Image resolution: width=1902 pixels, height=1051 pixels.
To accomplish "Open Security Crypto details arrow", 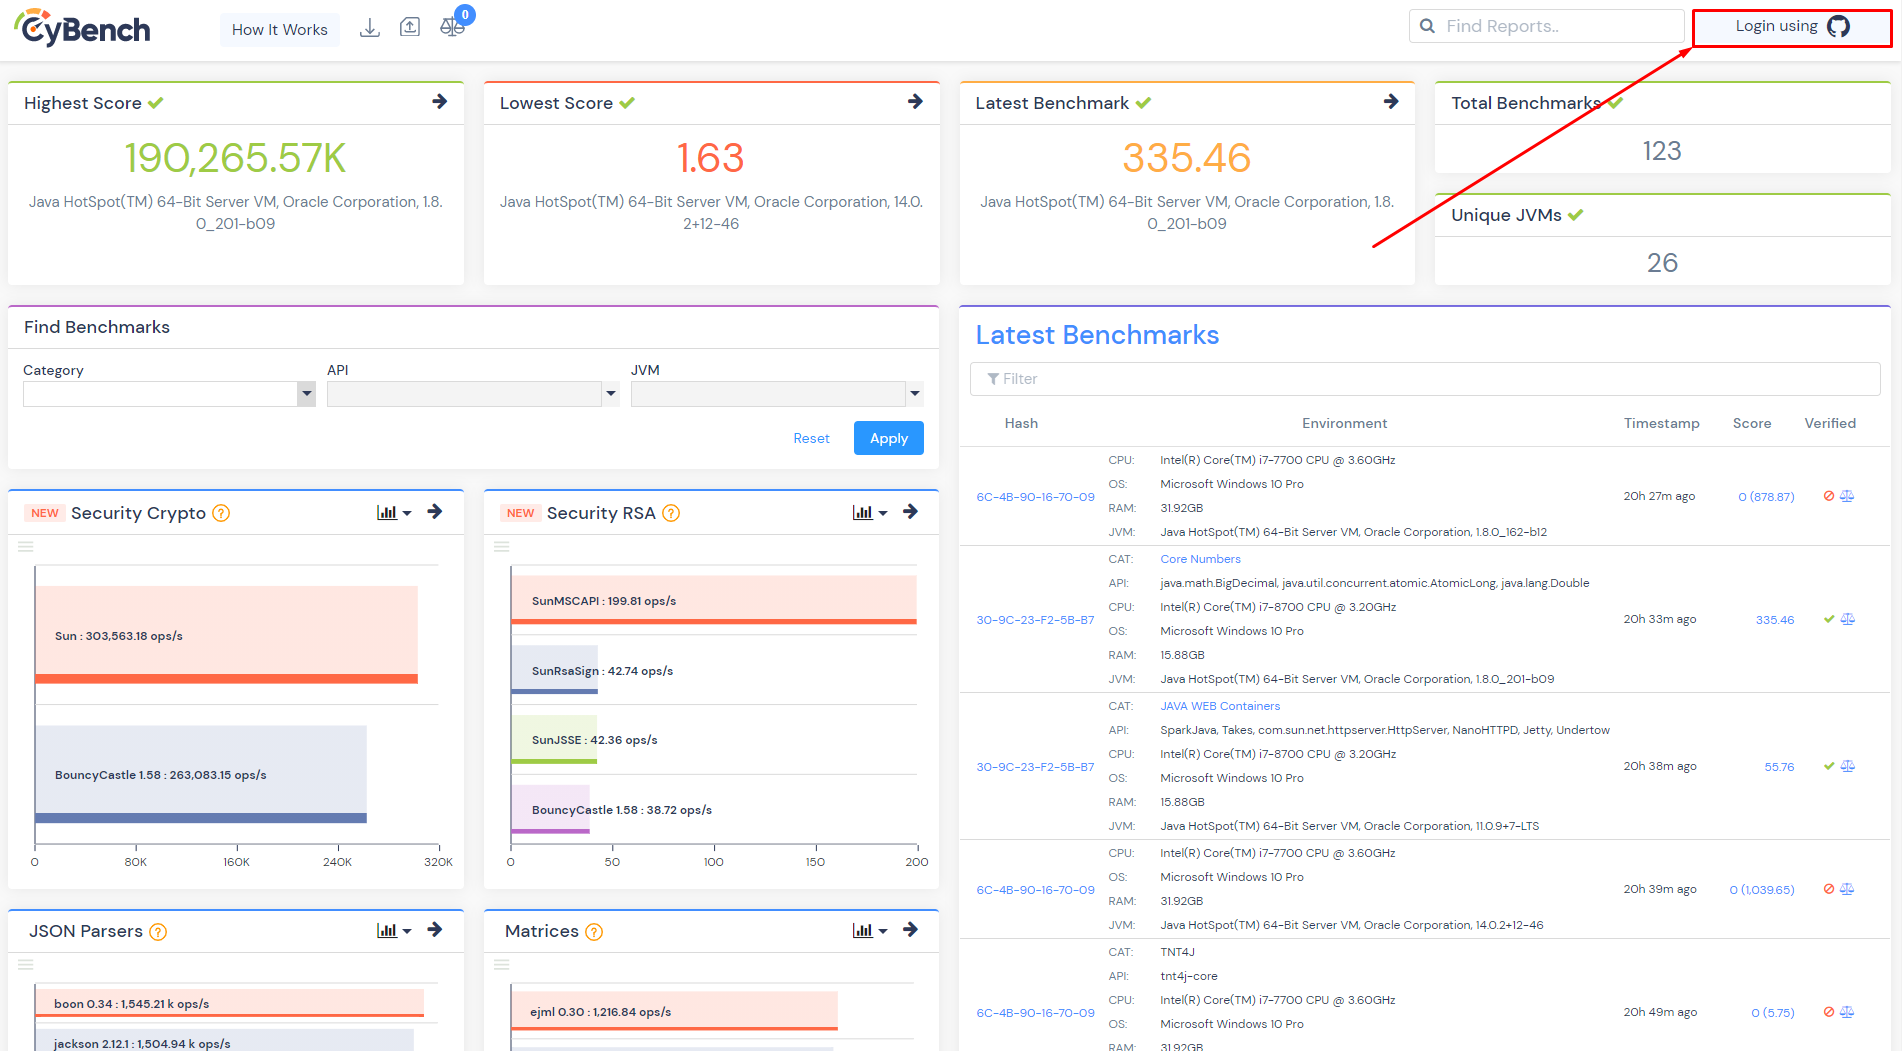I will [x=435, y=512].
